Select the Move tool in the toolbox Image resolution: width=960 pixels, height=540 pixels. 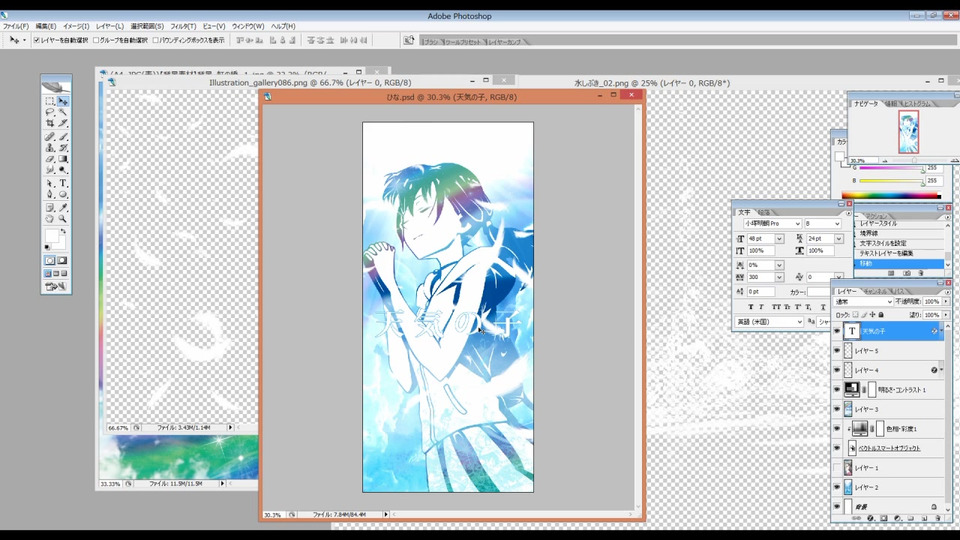click(62, 102)
